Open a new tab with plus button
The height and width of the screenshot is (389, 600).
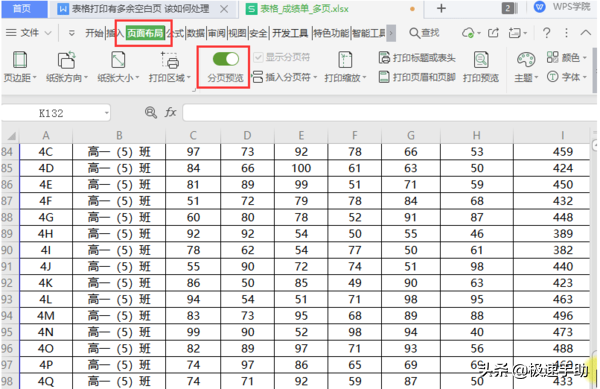point(441,8)
